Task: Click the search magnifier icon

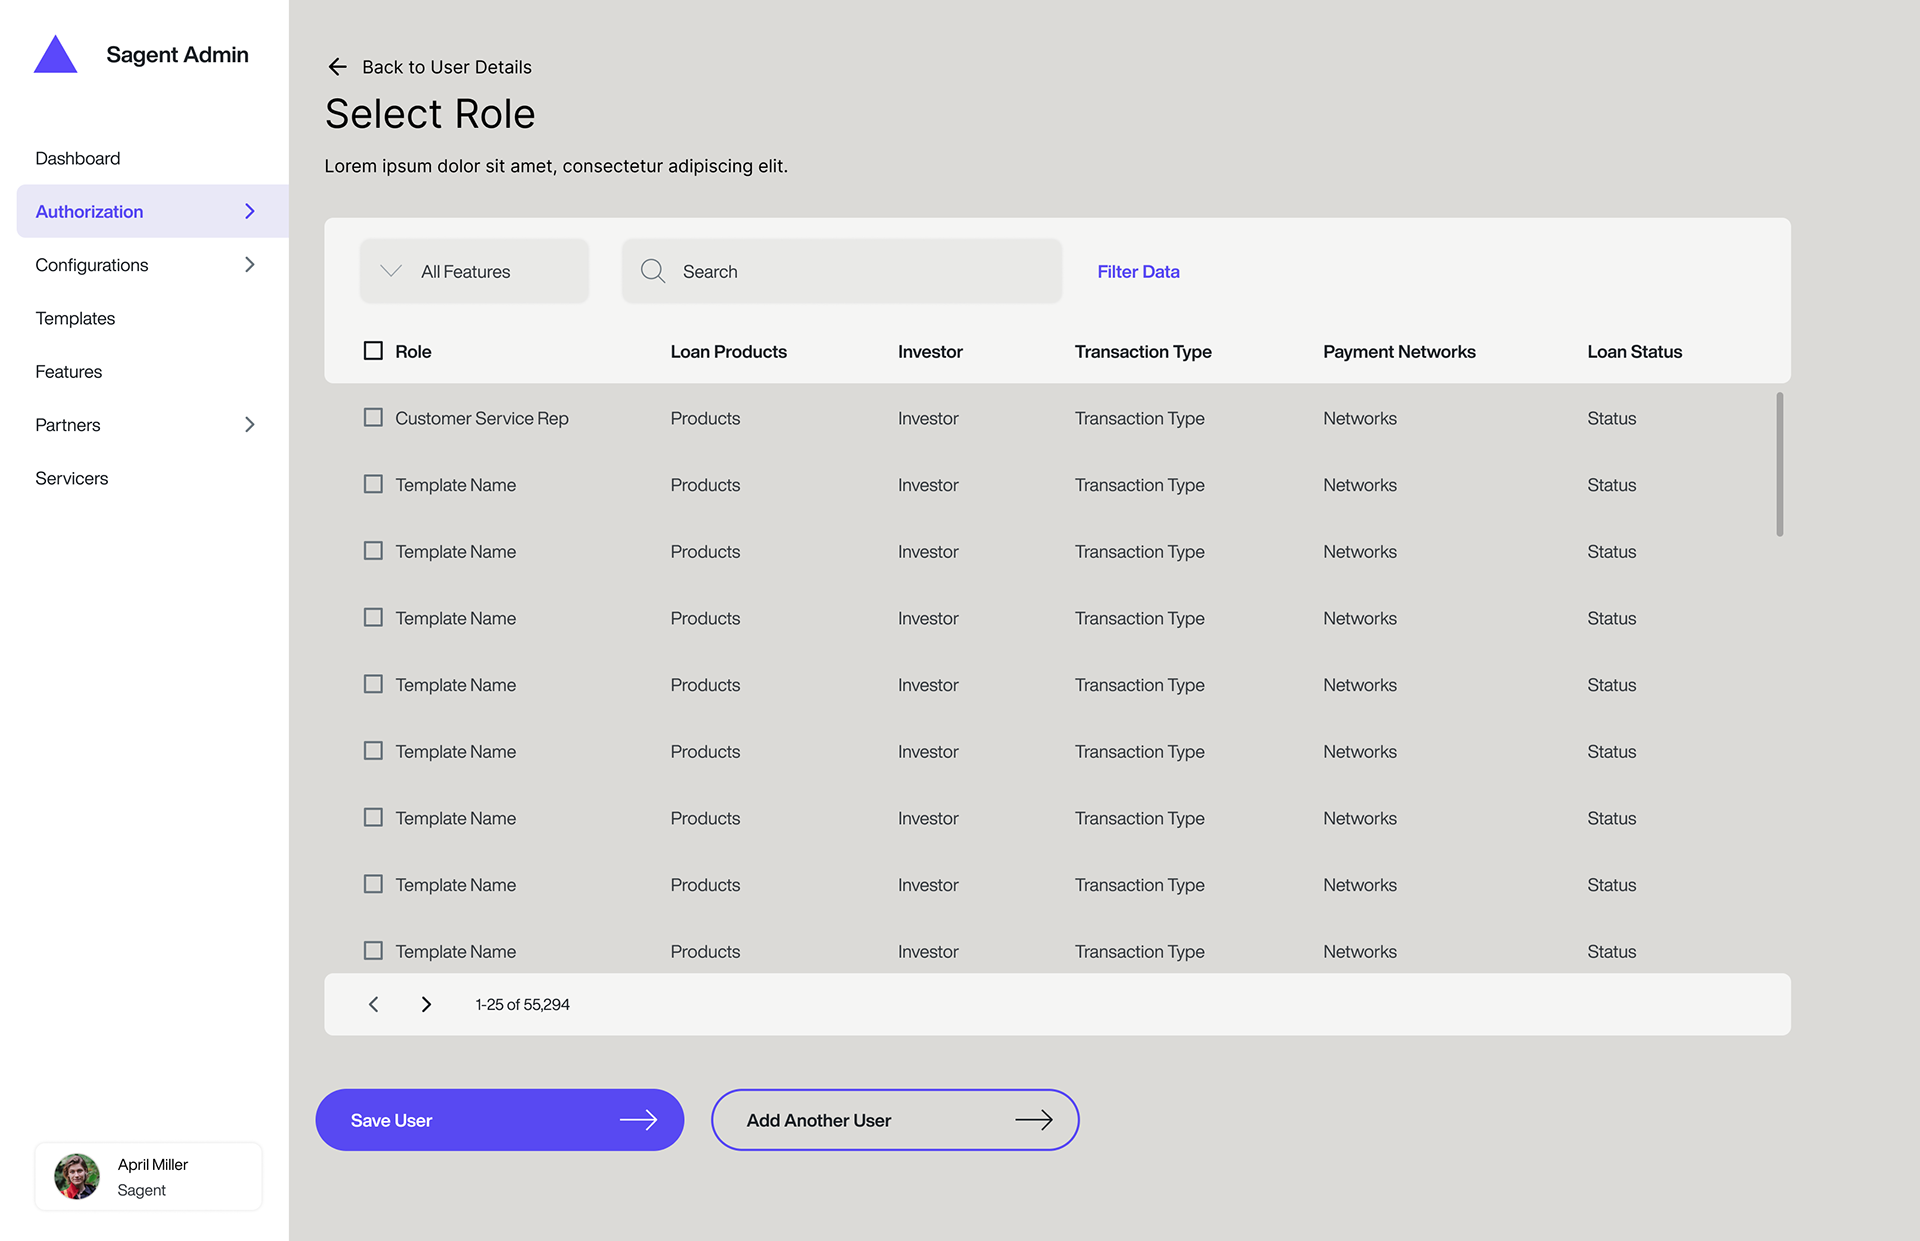Action: coord(653,271)
